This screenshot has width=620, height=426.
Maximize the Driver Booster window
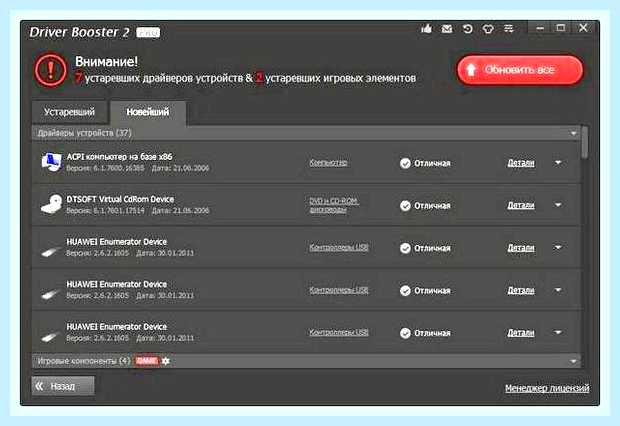561,28
